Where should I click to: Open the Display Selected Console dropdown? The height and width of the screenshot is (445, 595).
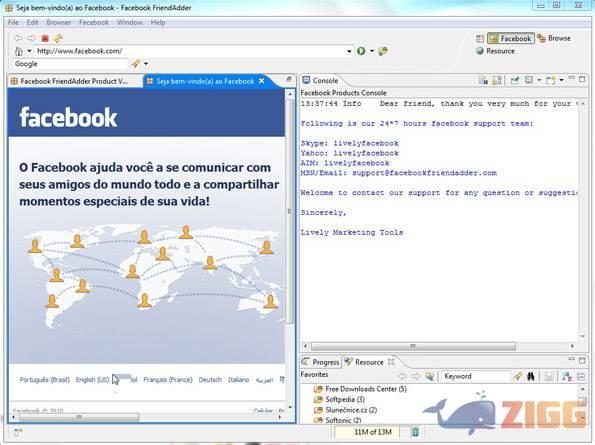tap(539, 80)
